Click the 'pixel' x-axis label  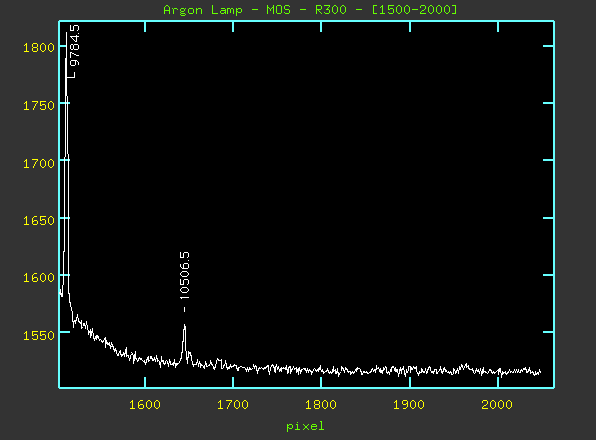(x=305, y=426)
